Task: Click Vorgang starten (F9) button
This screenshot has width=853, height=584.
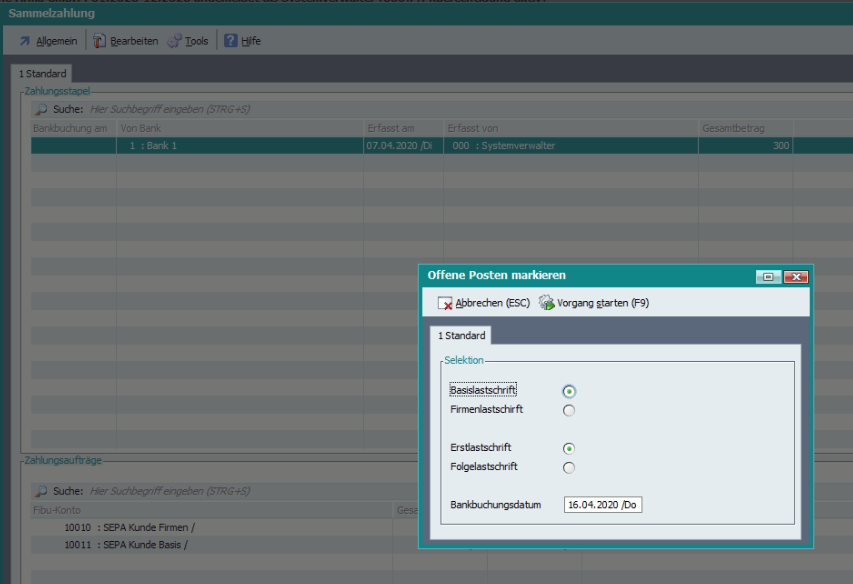Action: [x=594, y=303]
